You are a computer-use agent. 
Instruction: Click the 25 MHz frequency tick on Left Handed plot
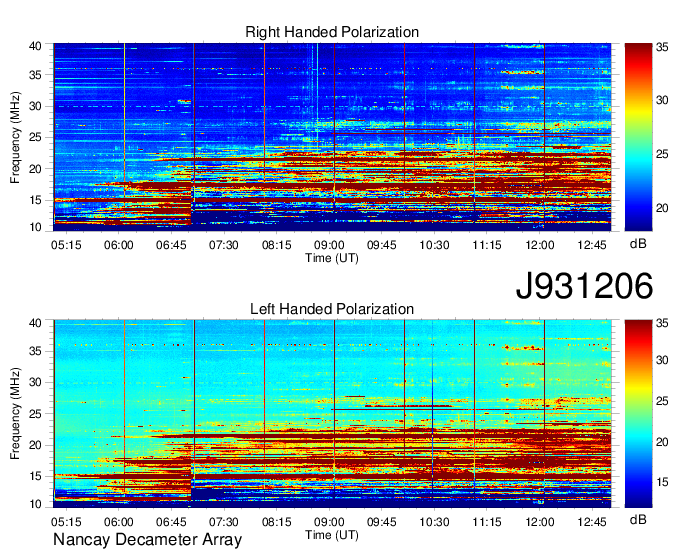click(35, 414)
